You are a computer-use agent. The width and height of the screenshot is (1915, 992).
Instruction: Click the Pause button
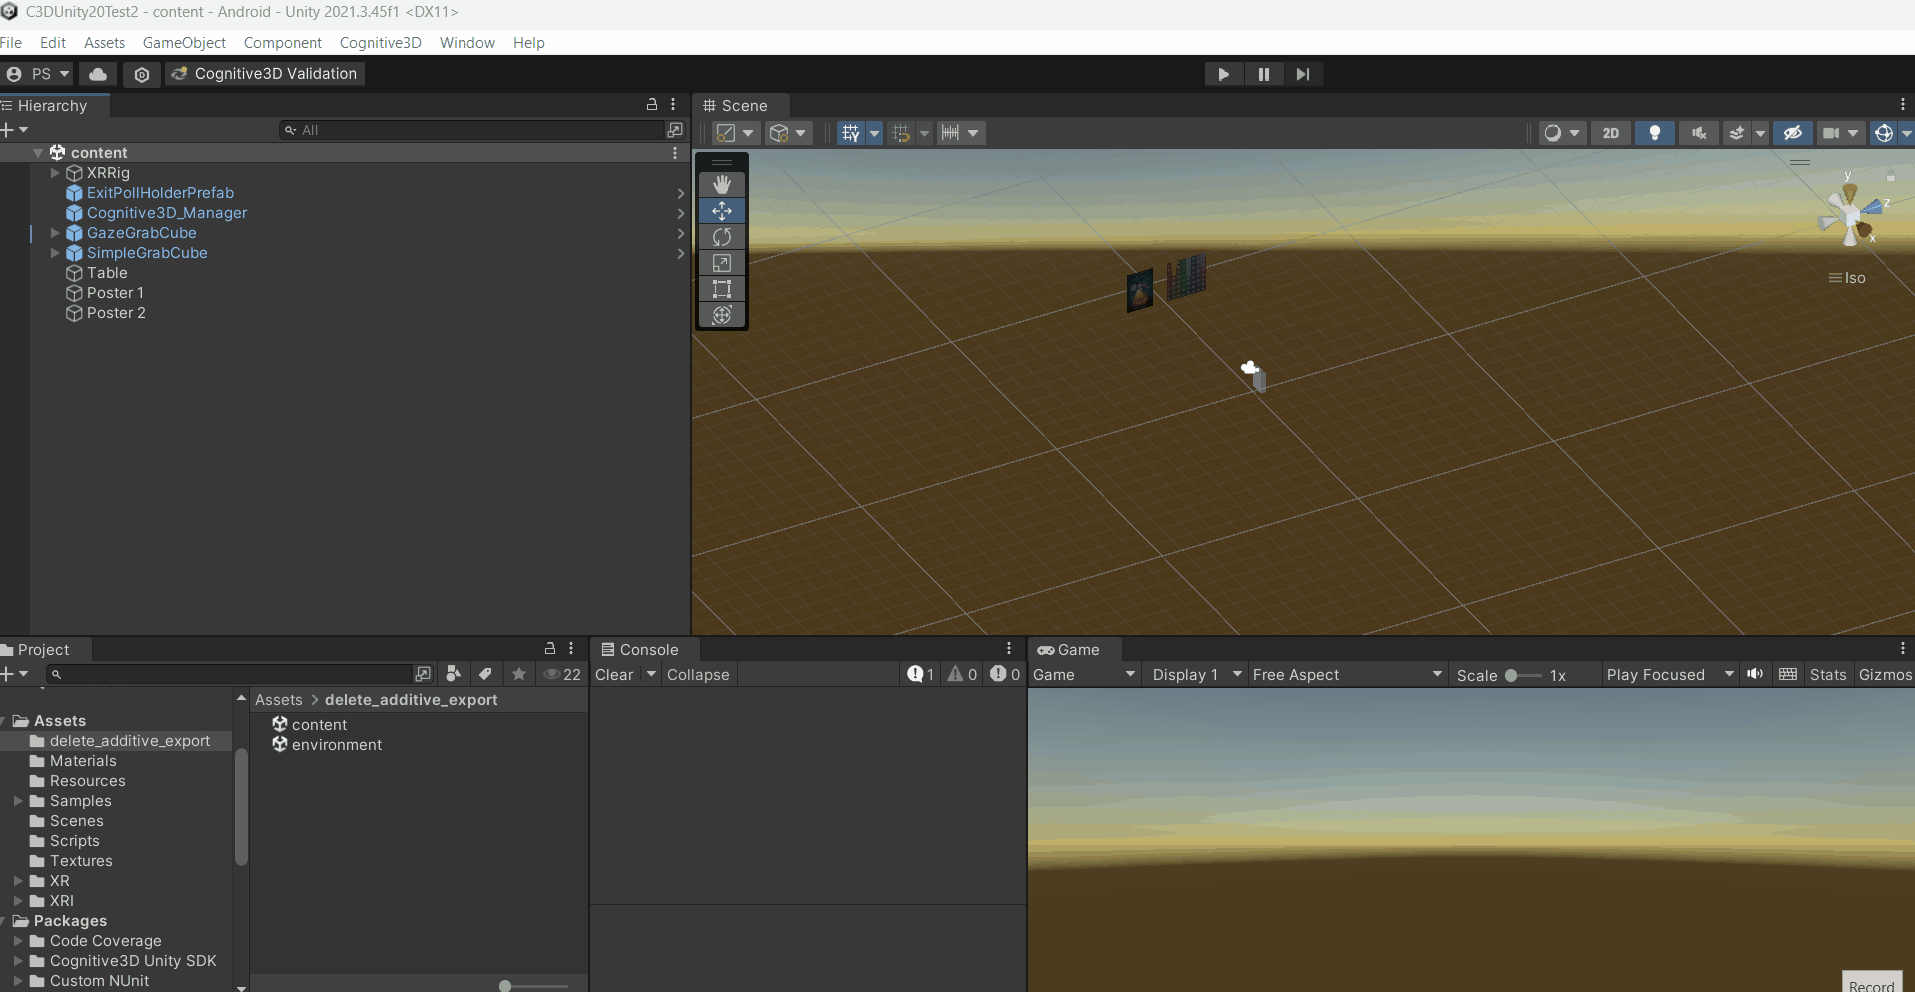point(1263,74)
